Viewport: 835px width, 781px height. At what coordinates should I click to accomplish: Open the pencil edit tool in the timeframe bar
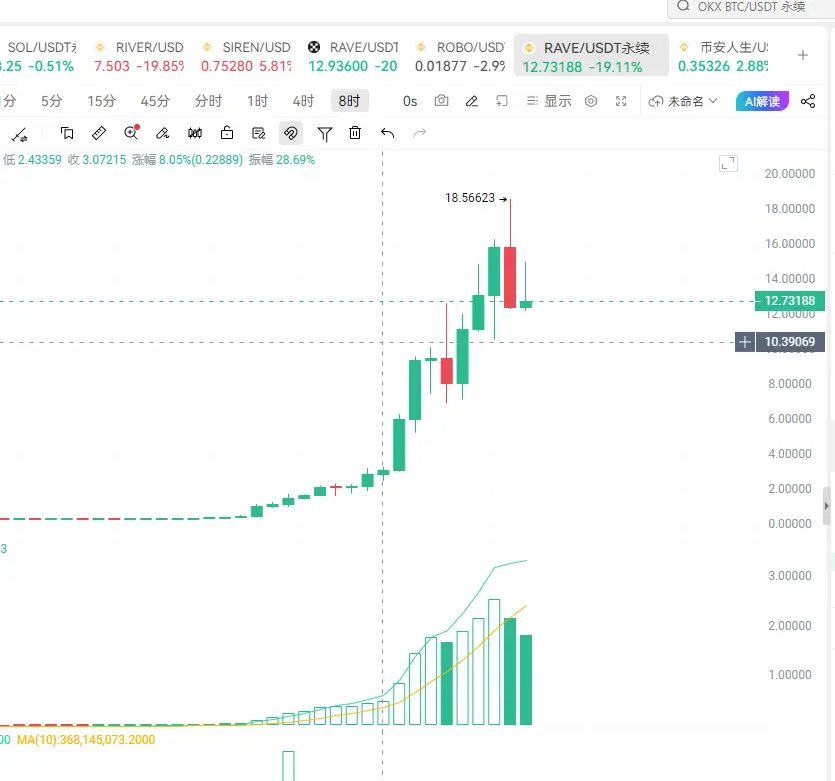(471, 101)
